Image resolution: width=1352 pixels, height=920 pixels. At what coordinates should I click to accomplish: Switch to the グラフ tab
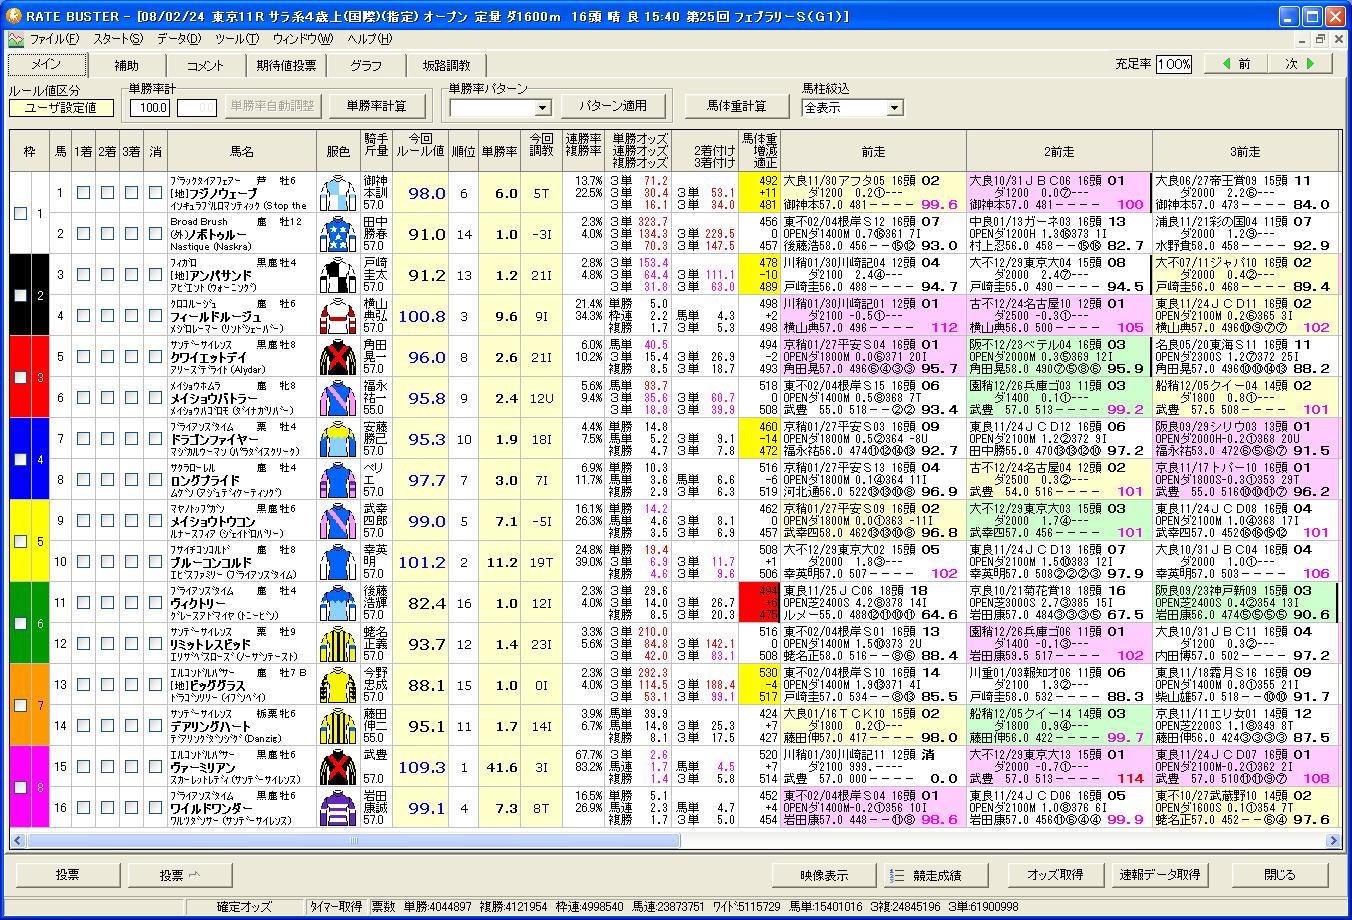coord(366,65)
